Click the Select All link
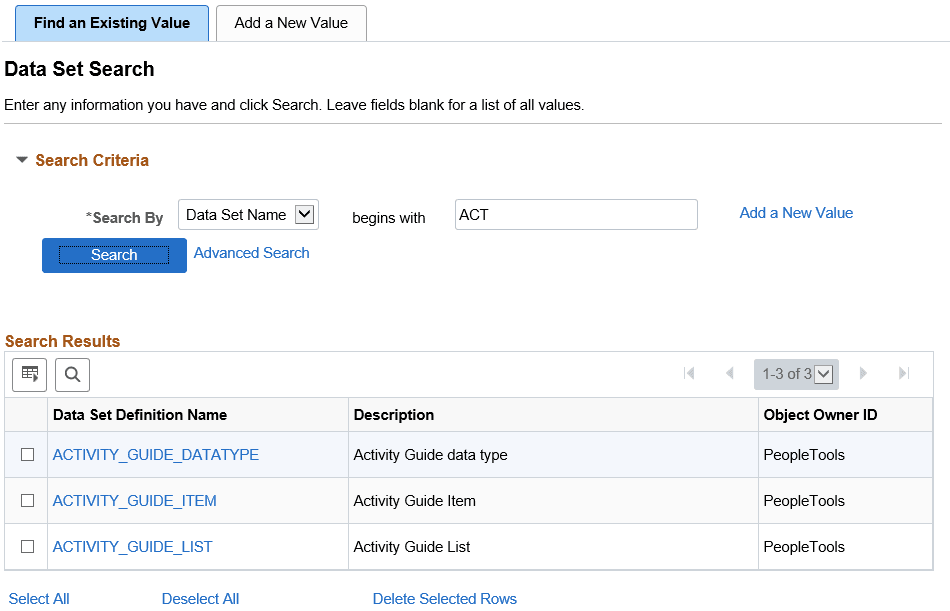 pos(39,598)
